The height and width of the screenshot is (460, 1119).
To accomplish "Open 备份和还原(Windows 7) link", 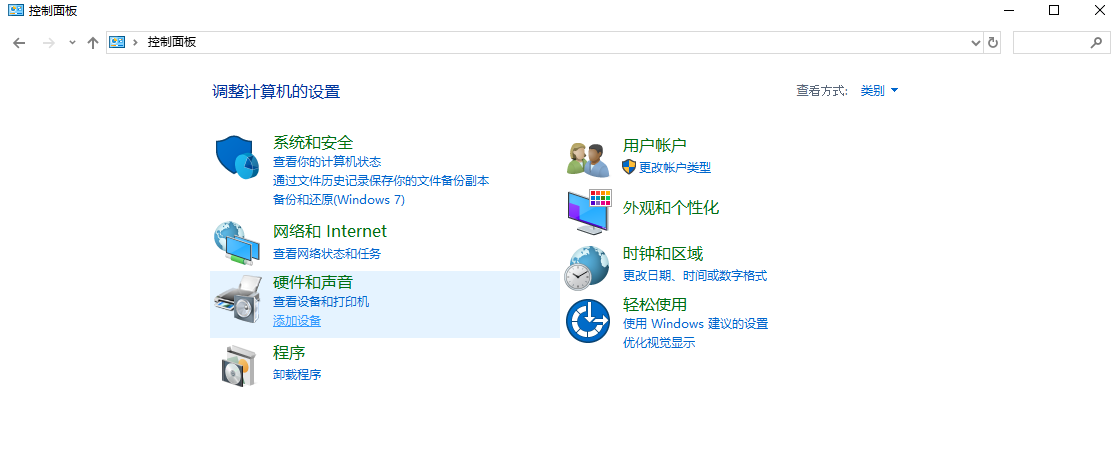I will click(338, 199).
